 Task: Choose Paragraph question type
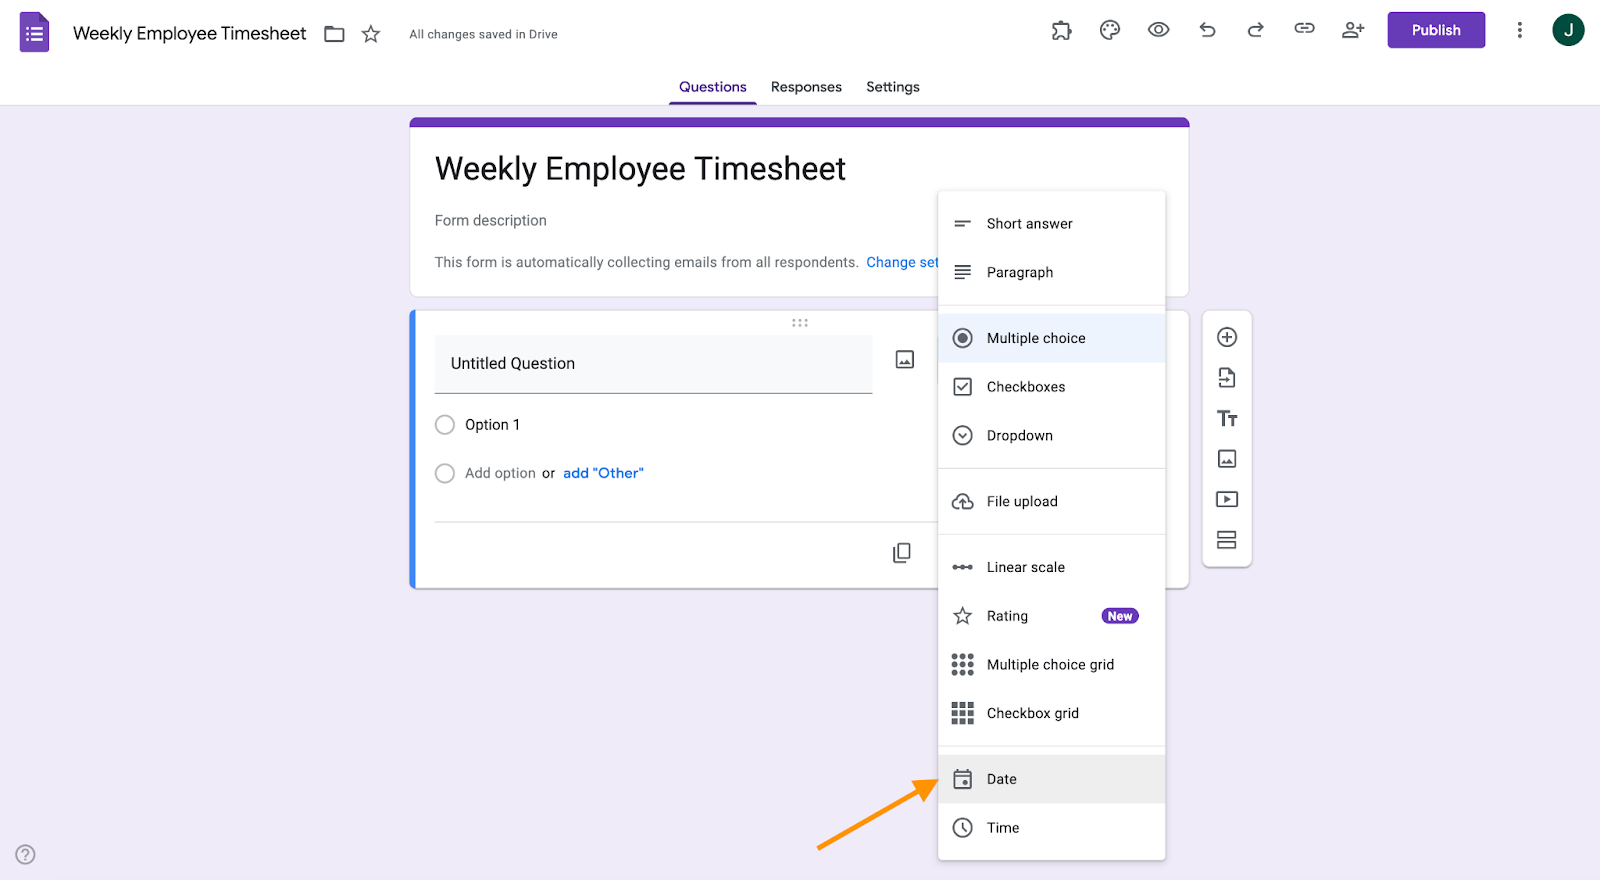click(1052, 272)
